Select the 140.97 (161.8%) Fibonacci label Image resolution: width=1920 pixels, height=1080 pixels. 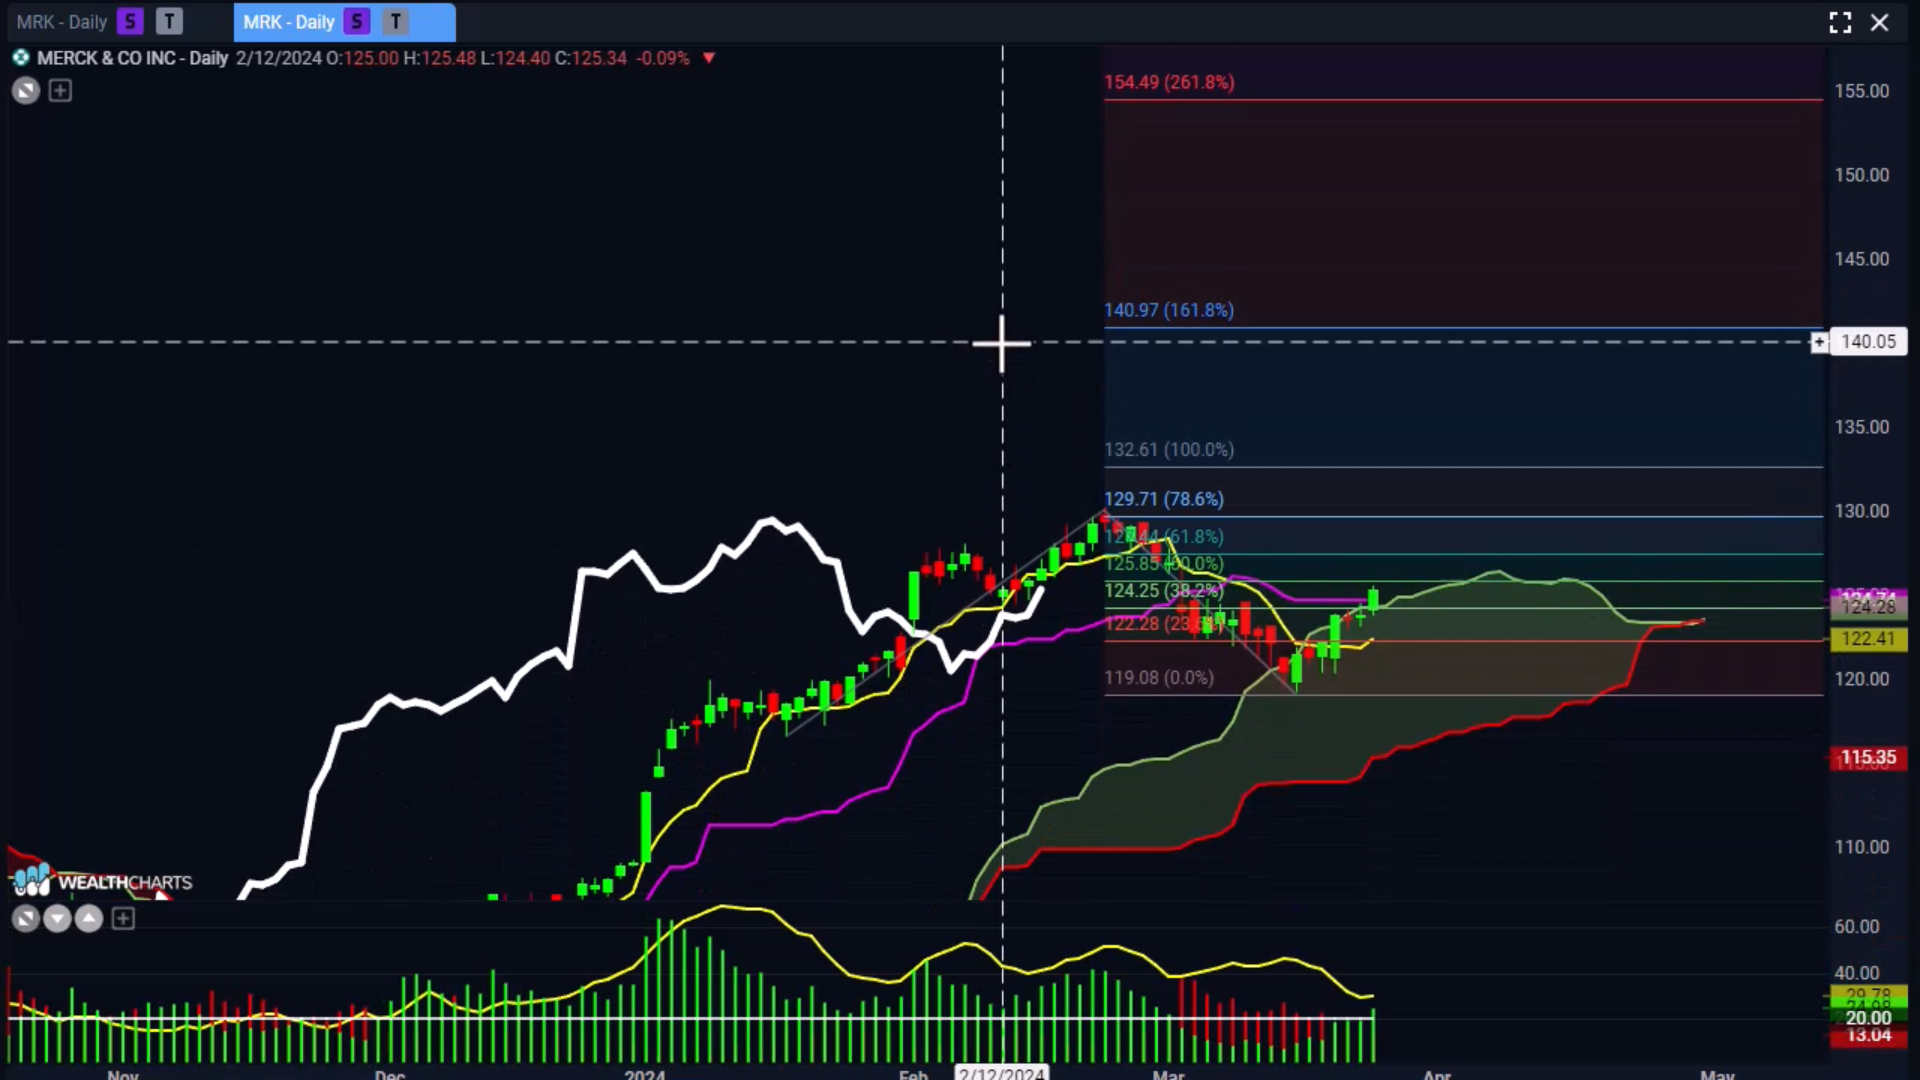pyautogui.click(x=1169, y=310)
